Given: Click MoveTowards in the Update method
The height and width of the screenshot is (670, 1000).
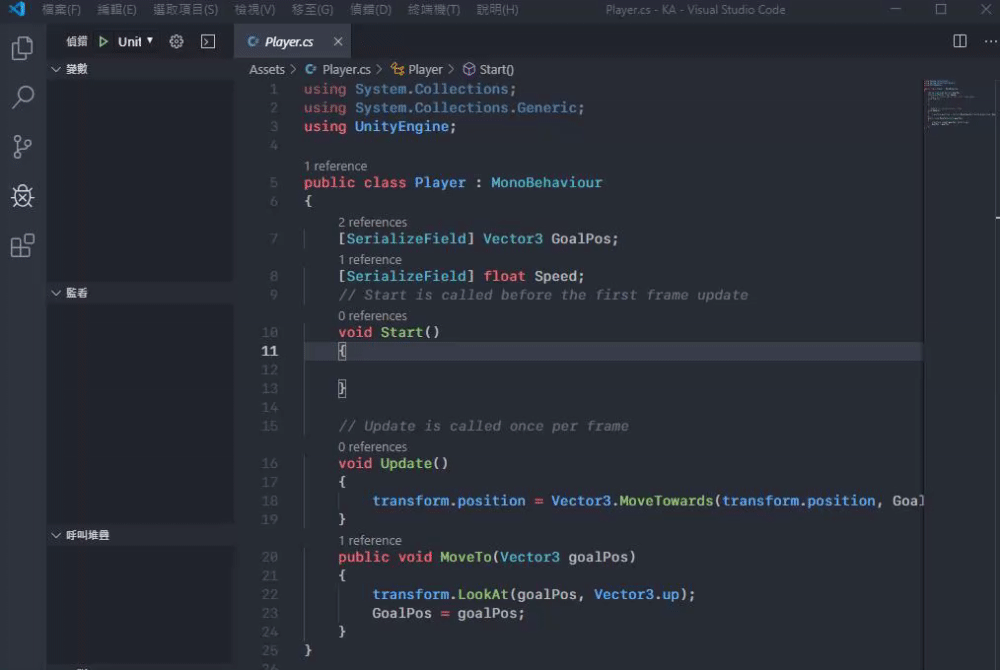Looking at the screenshot, I should pos(666,501).
